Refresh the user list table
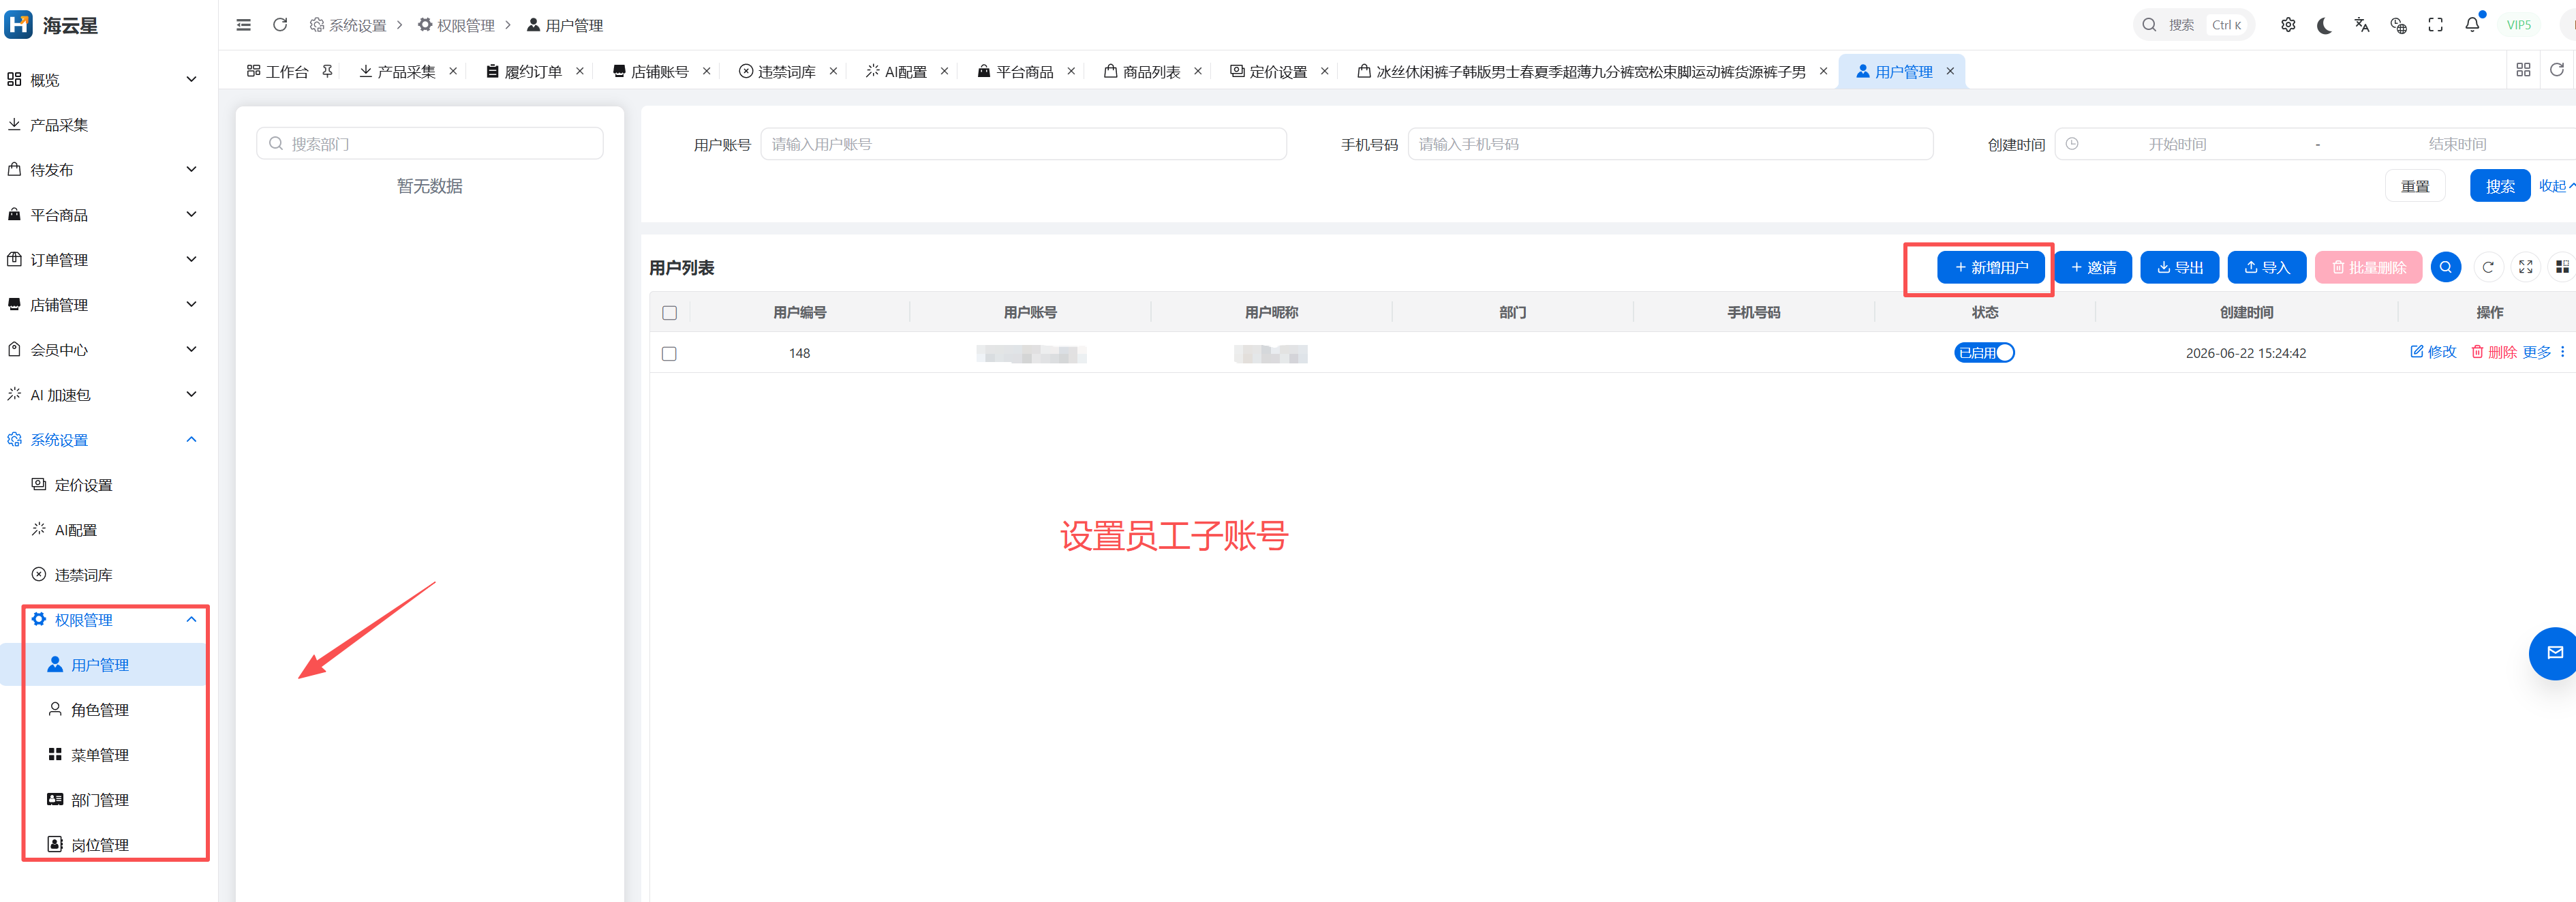 point(2488,267)
